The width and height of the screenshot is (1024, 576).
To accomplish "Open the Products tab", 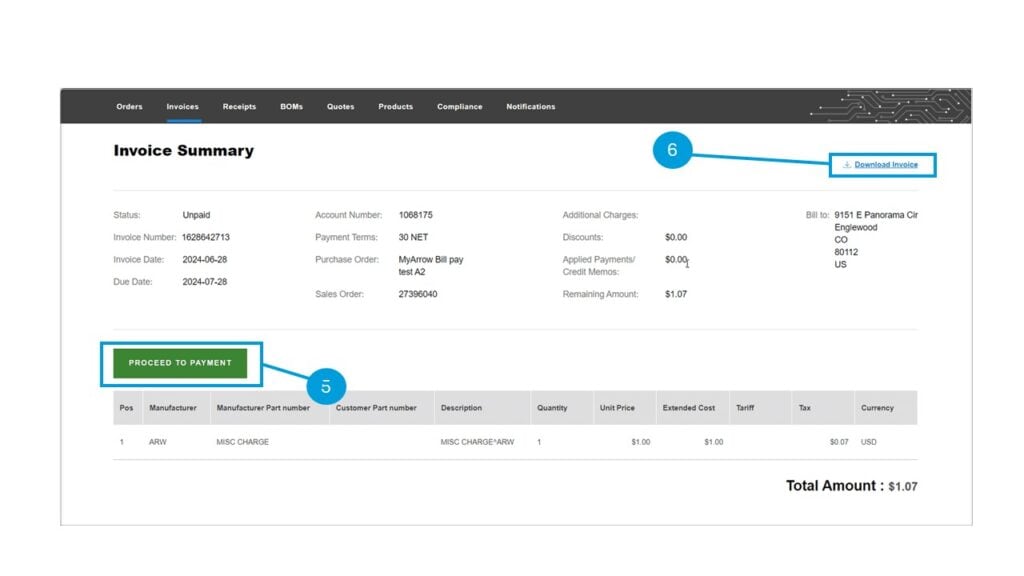I will click(395, 106).
